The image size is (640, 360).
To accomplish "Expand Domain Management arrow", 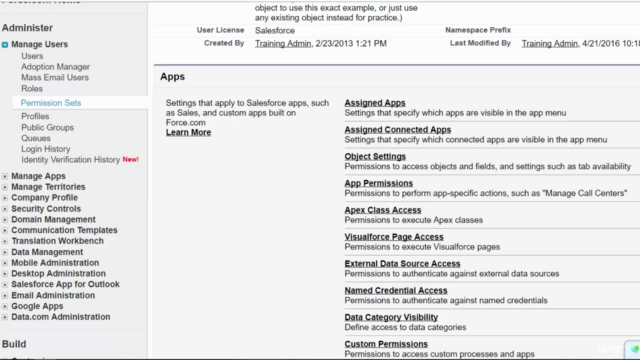I will (x=5, y=220).
